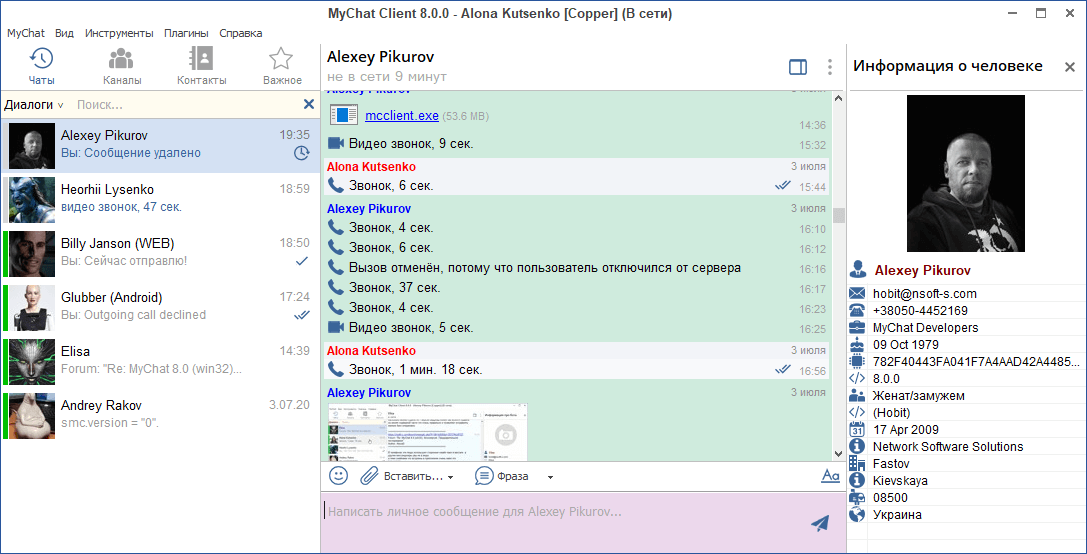Open the Инструменты menu
Screen dimensions: 1087x554
coord(119,33)
